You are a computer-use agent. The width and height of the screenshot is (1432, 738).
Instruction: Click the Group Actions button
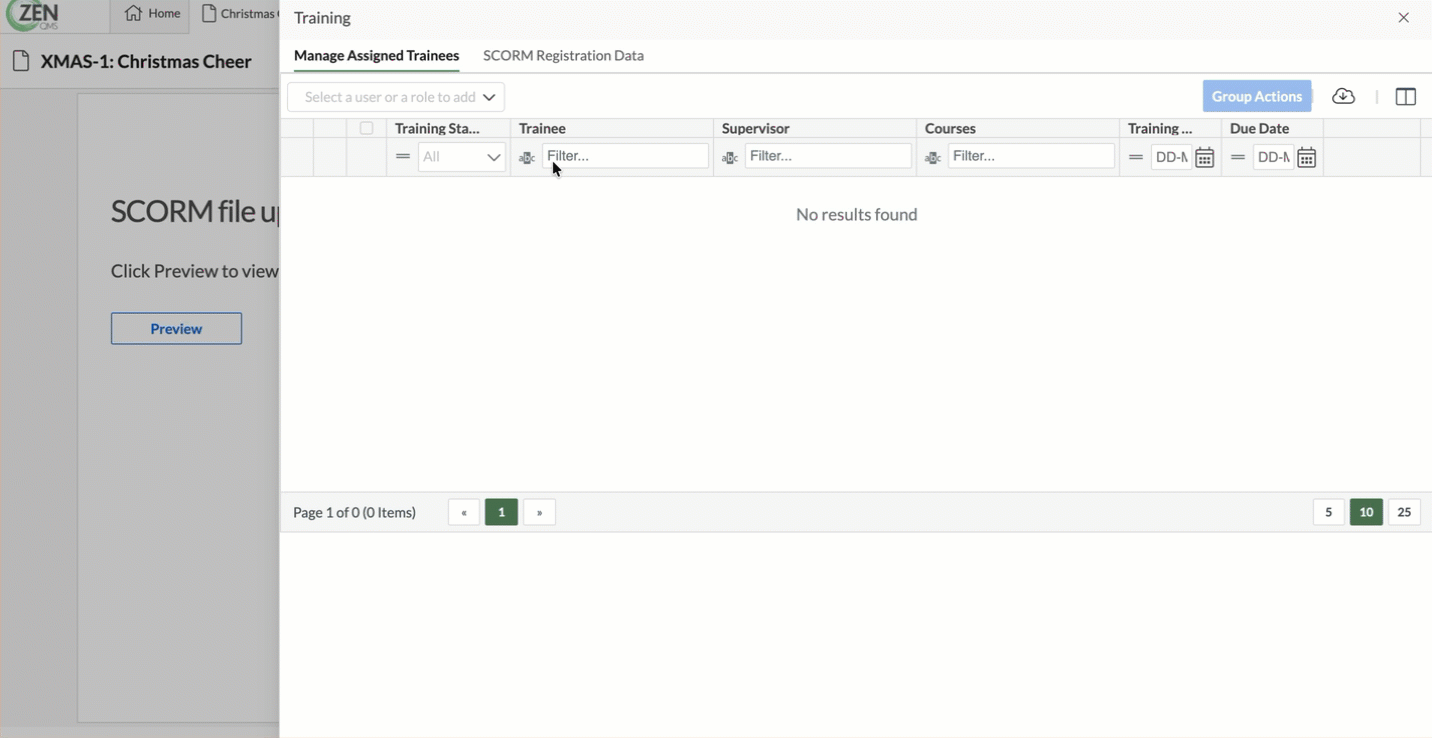tap(1257, 96)
